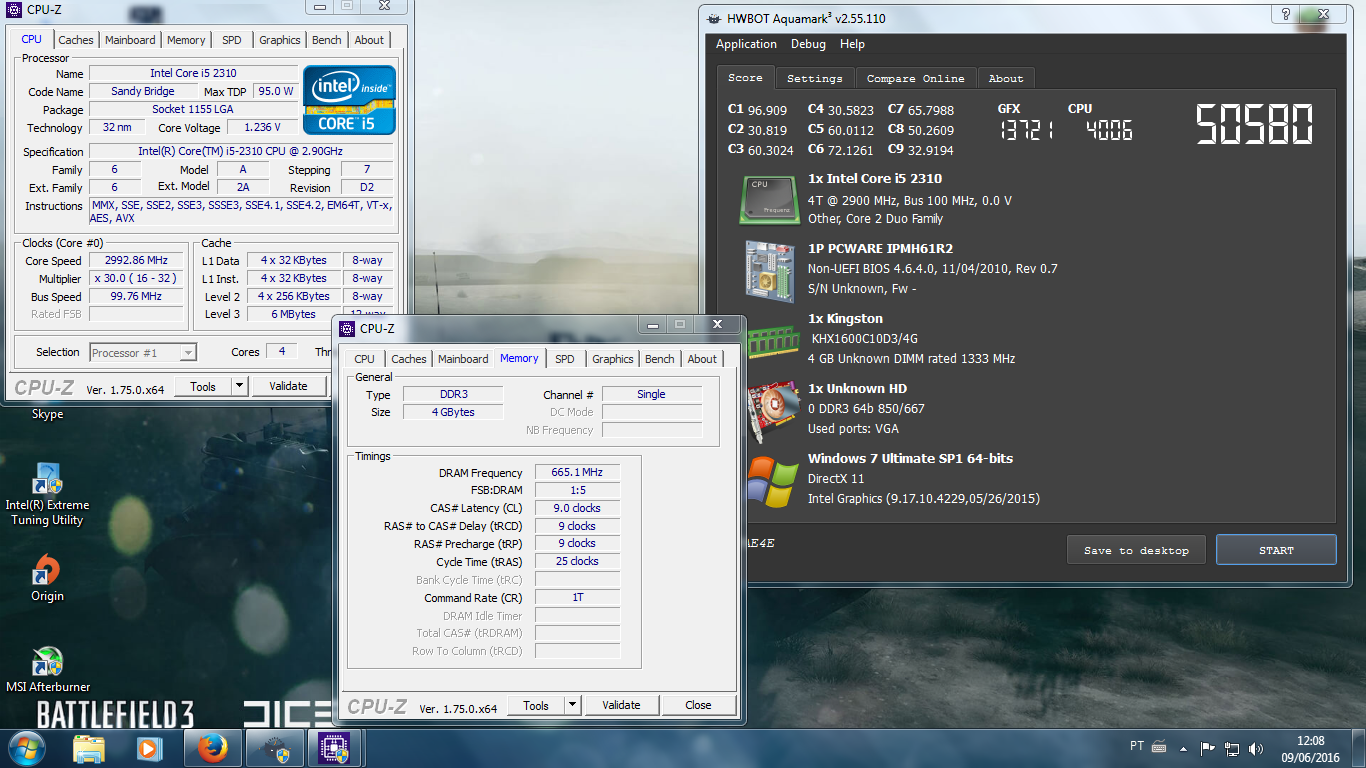Switch to Settings tab in Aquamark
The width and height of the screenshot is (1366, 768).
click(x=814, y=78)
